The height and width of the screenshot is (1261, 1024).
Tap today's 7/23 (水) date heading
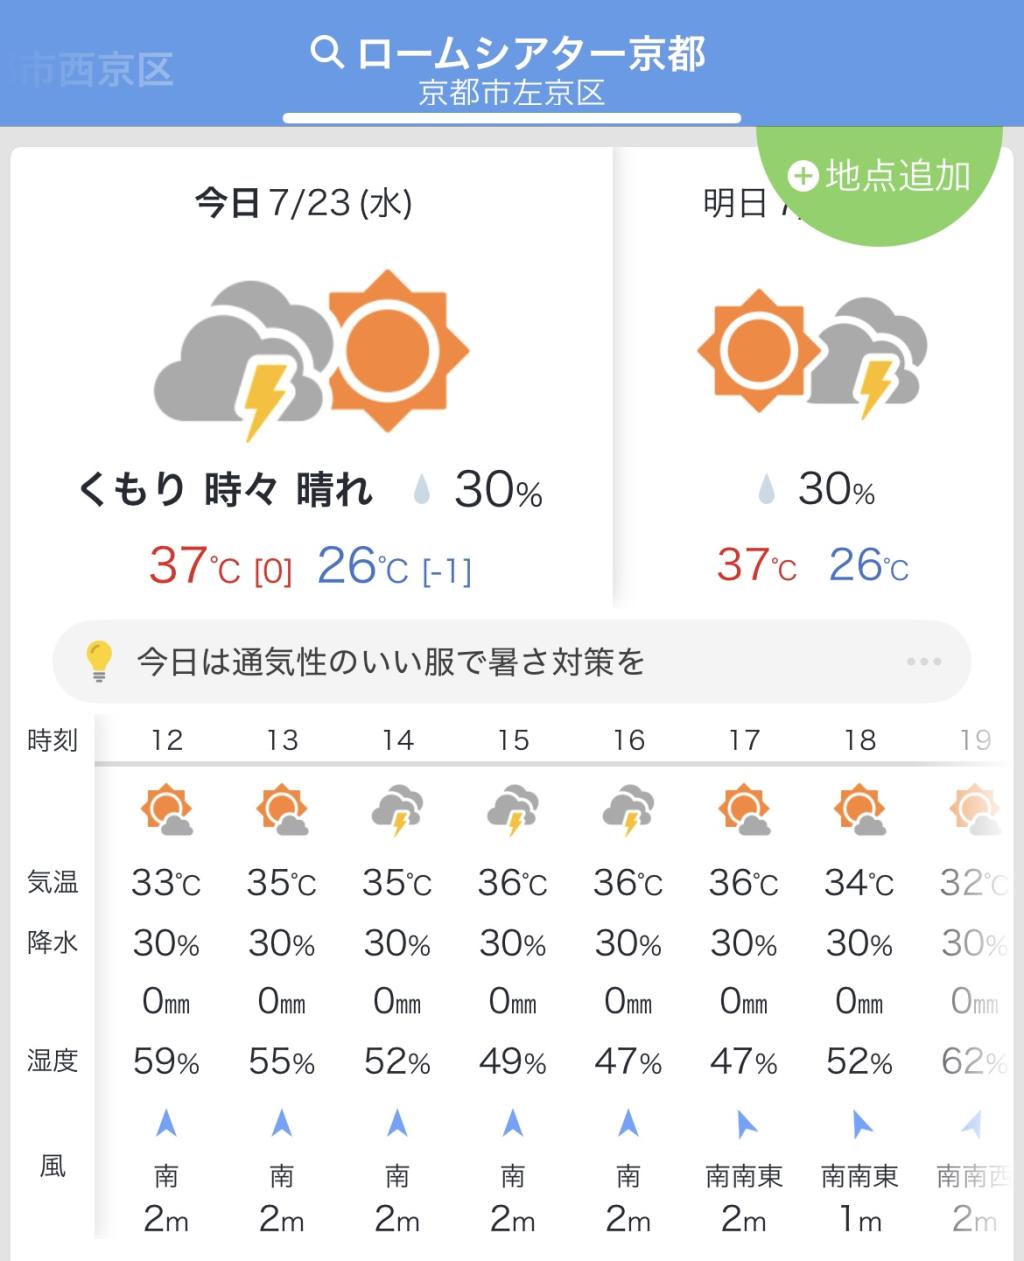click(x=303, y=203)
